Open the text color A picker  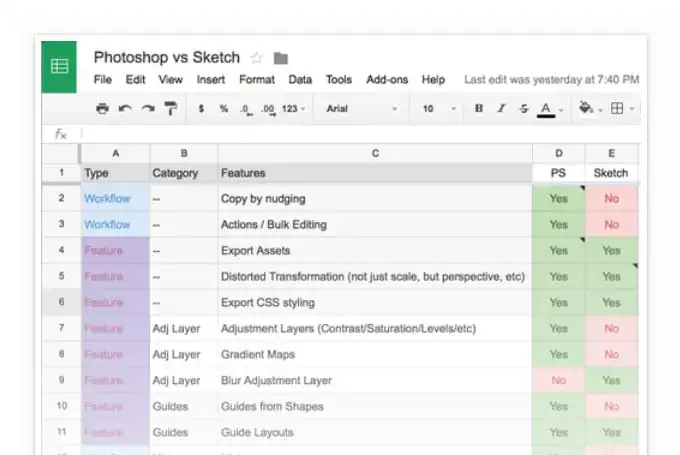[x=546, y=109]
